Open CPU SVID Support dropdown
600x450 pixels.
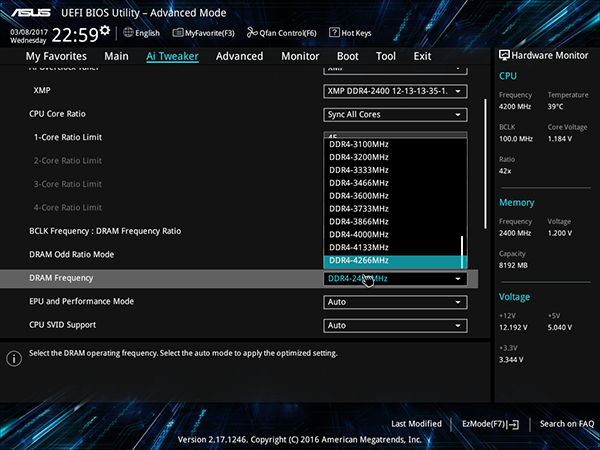point(395,326)
